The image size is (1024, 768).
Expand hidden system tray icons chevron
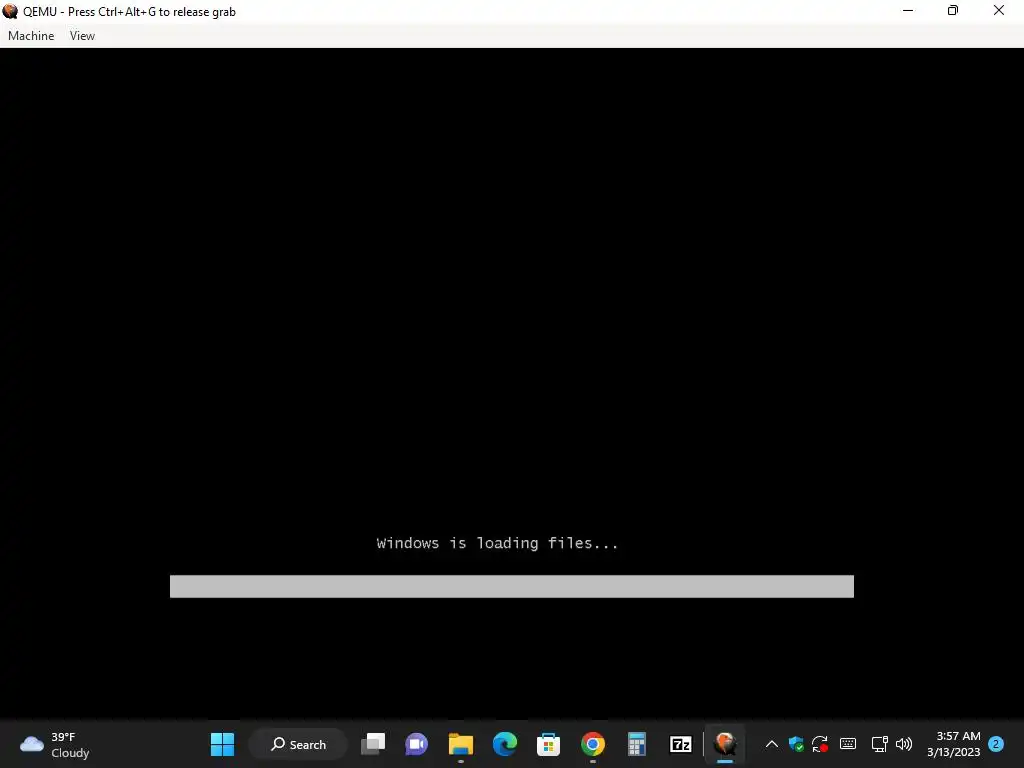[771, 744]
